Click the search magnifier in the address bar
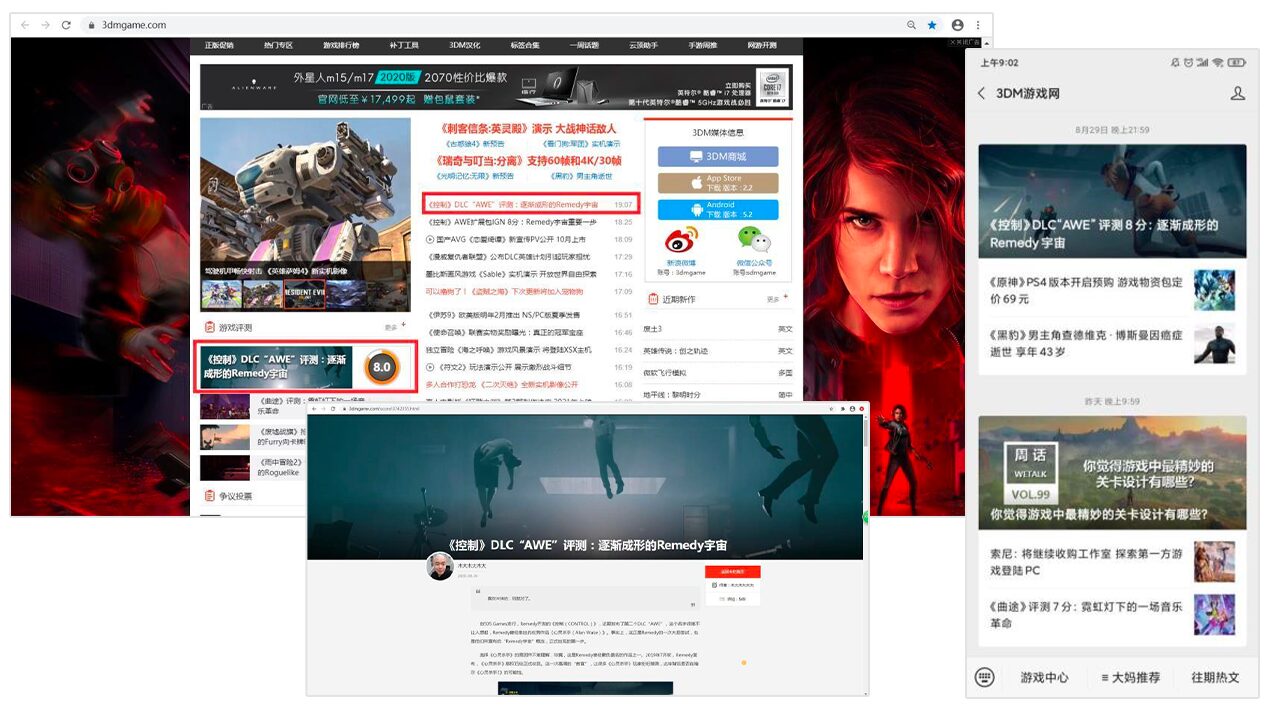This screenshot has height=720, width=1280. (x=911, y=25)
